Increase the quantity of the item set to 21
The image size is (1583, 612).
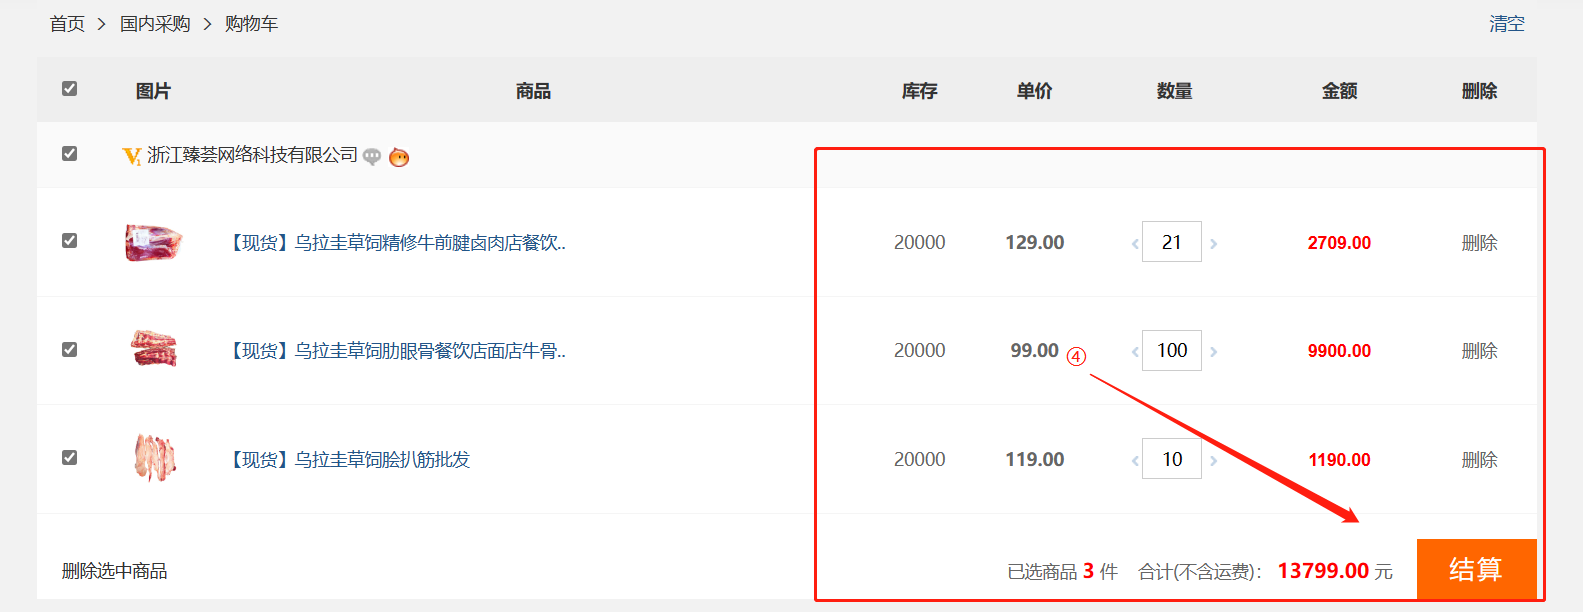coord(1213,244)
